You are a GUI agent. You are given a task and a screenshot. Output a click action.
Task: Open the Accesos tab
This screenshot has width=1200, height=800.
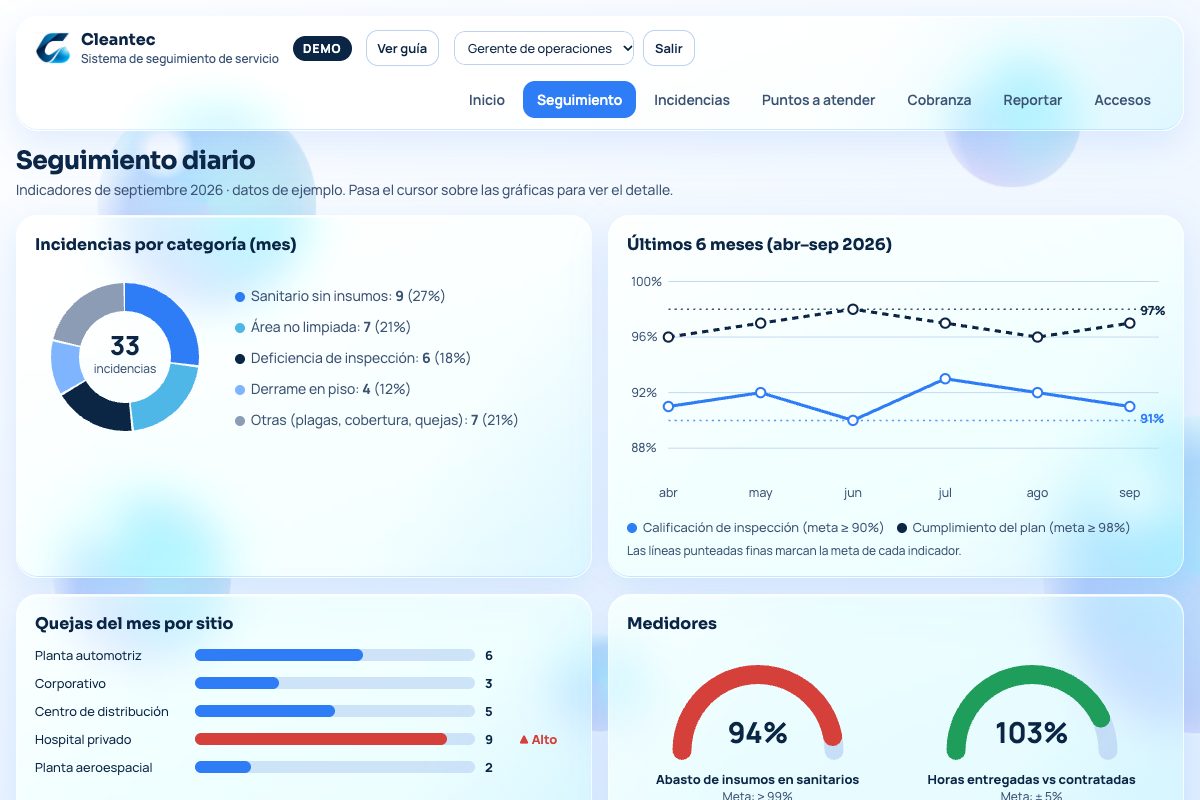[1122, 100]
